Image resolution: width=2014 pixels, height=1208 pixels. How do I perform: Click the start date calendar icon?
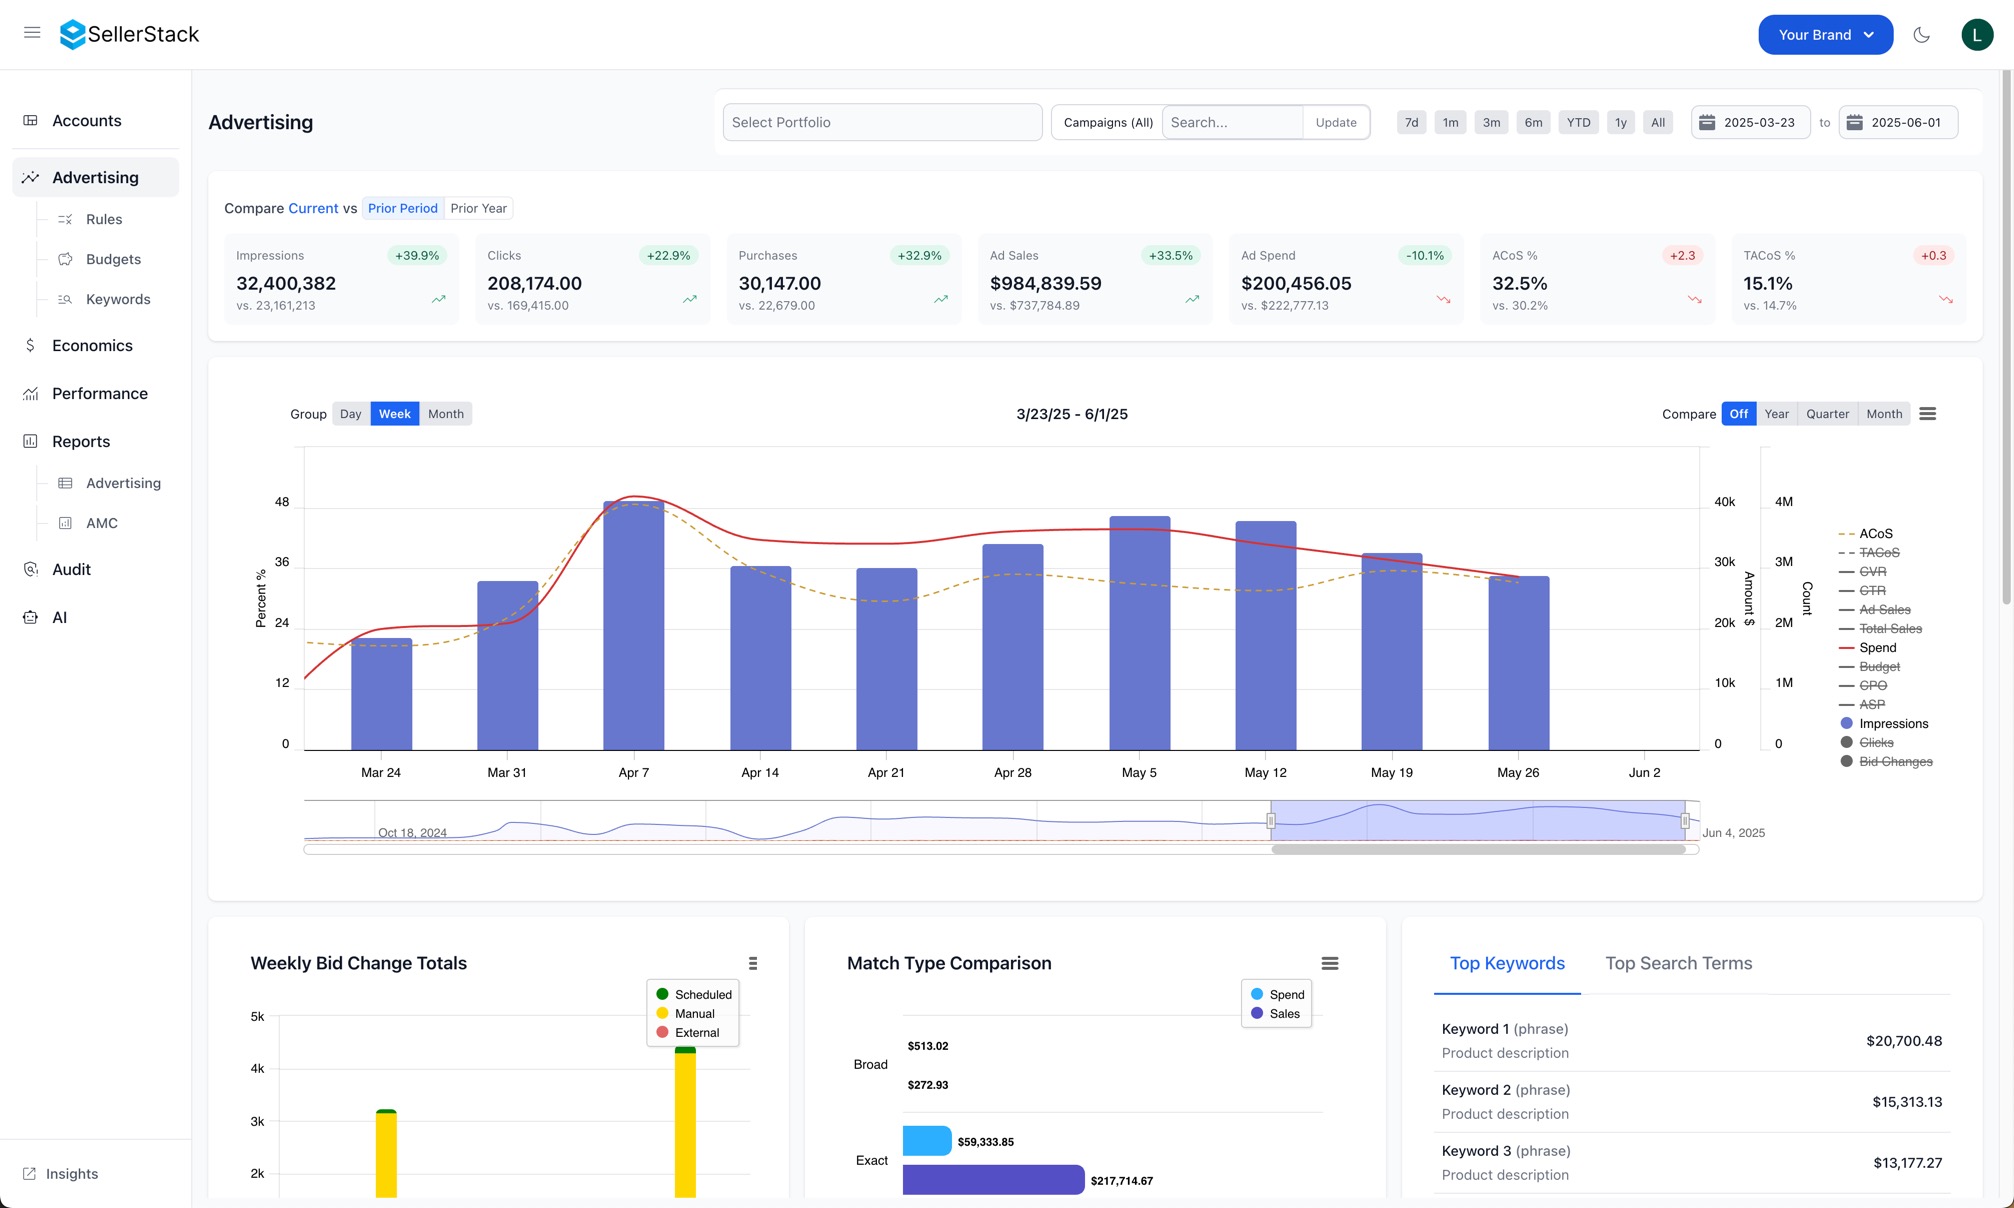(x=1707, y=122)
